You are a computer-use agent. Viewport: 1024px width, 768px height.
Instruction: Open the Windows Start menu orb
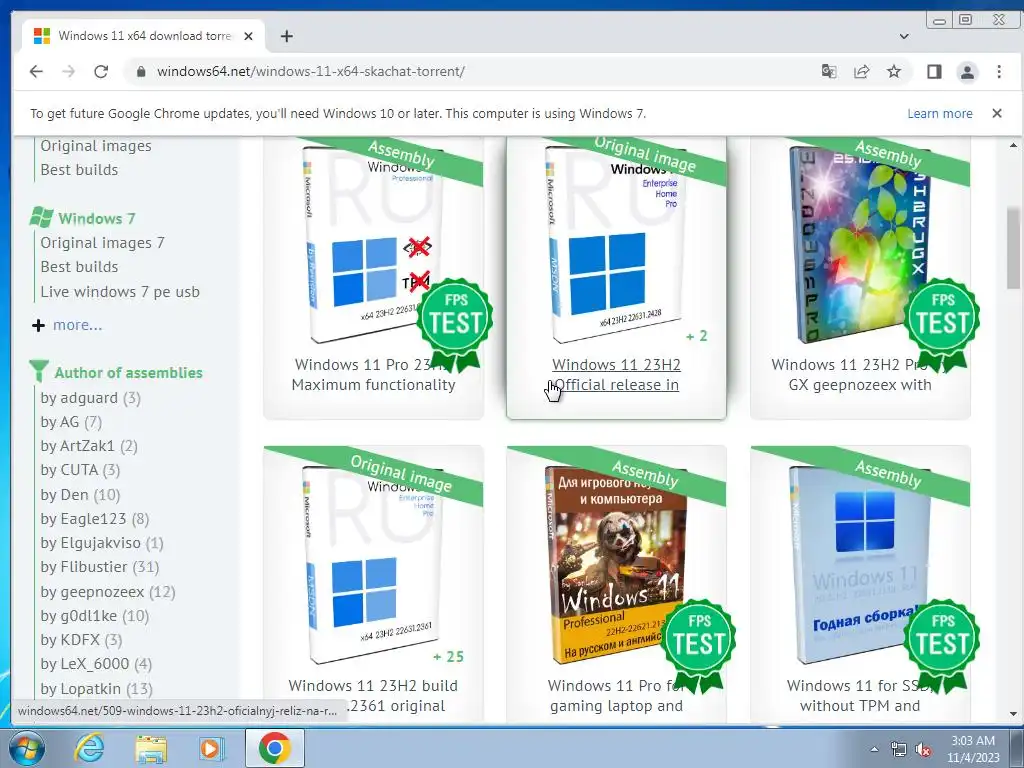coord(27,748)
